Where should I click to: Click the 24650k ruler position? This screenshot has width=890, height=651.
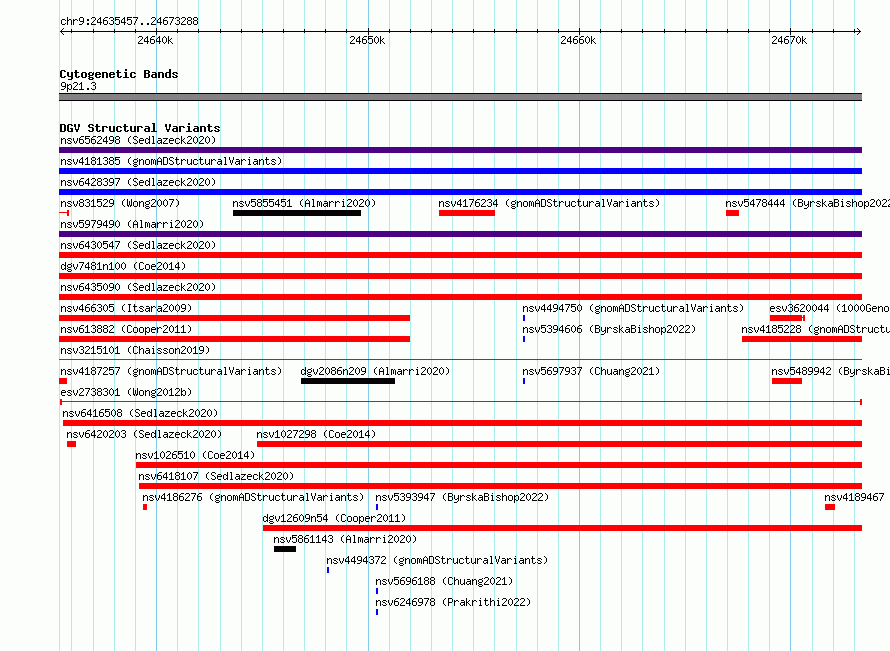pos(367,40)
